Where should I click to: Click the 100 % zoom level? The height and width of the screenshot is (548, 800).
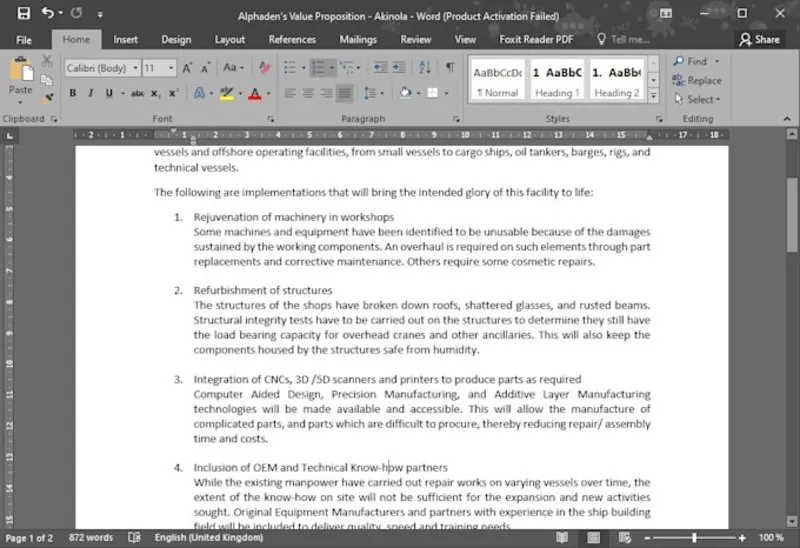click(771, 537)
